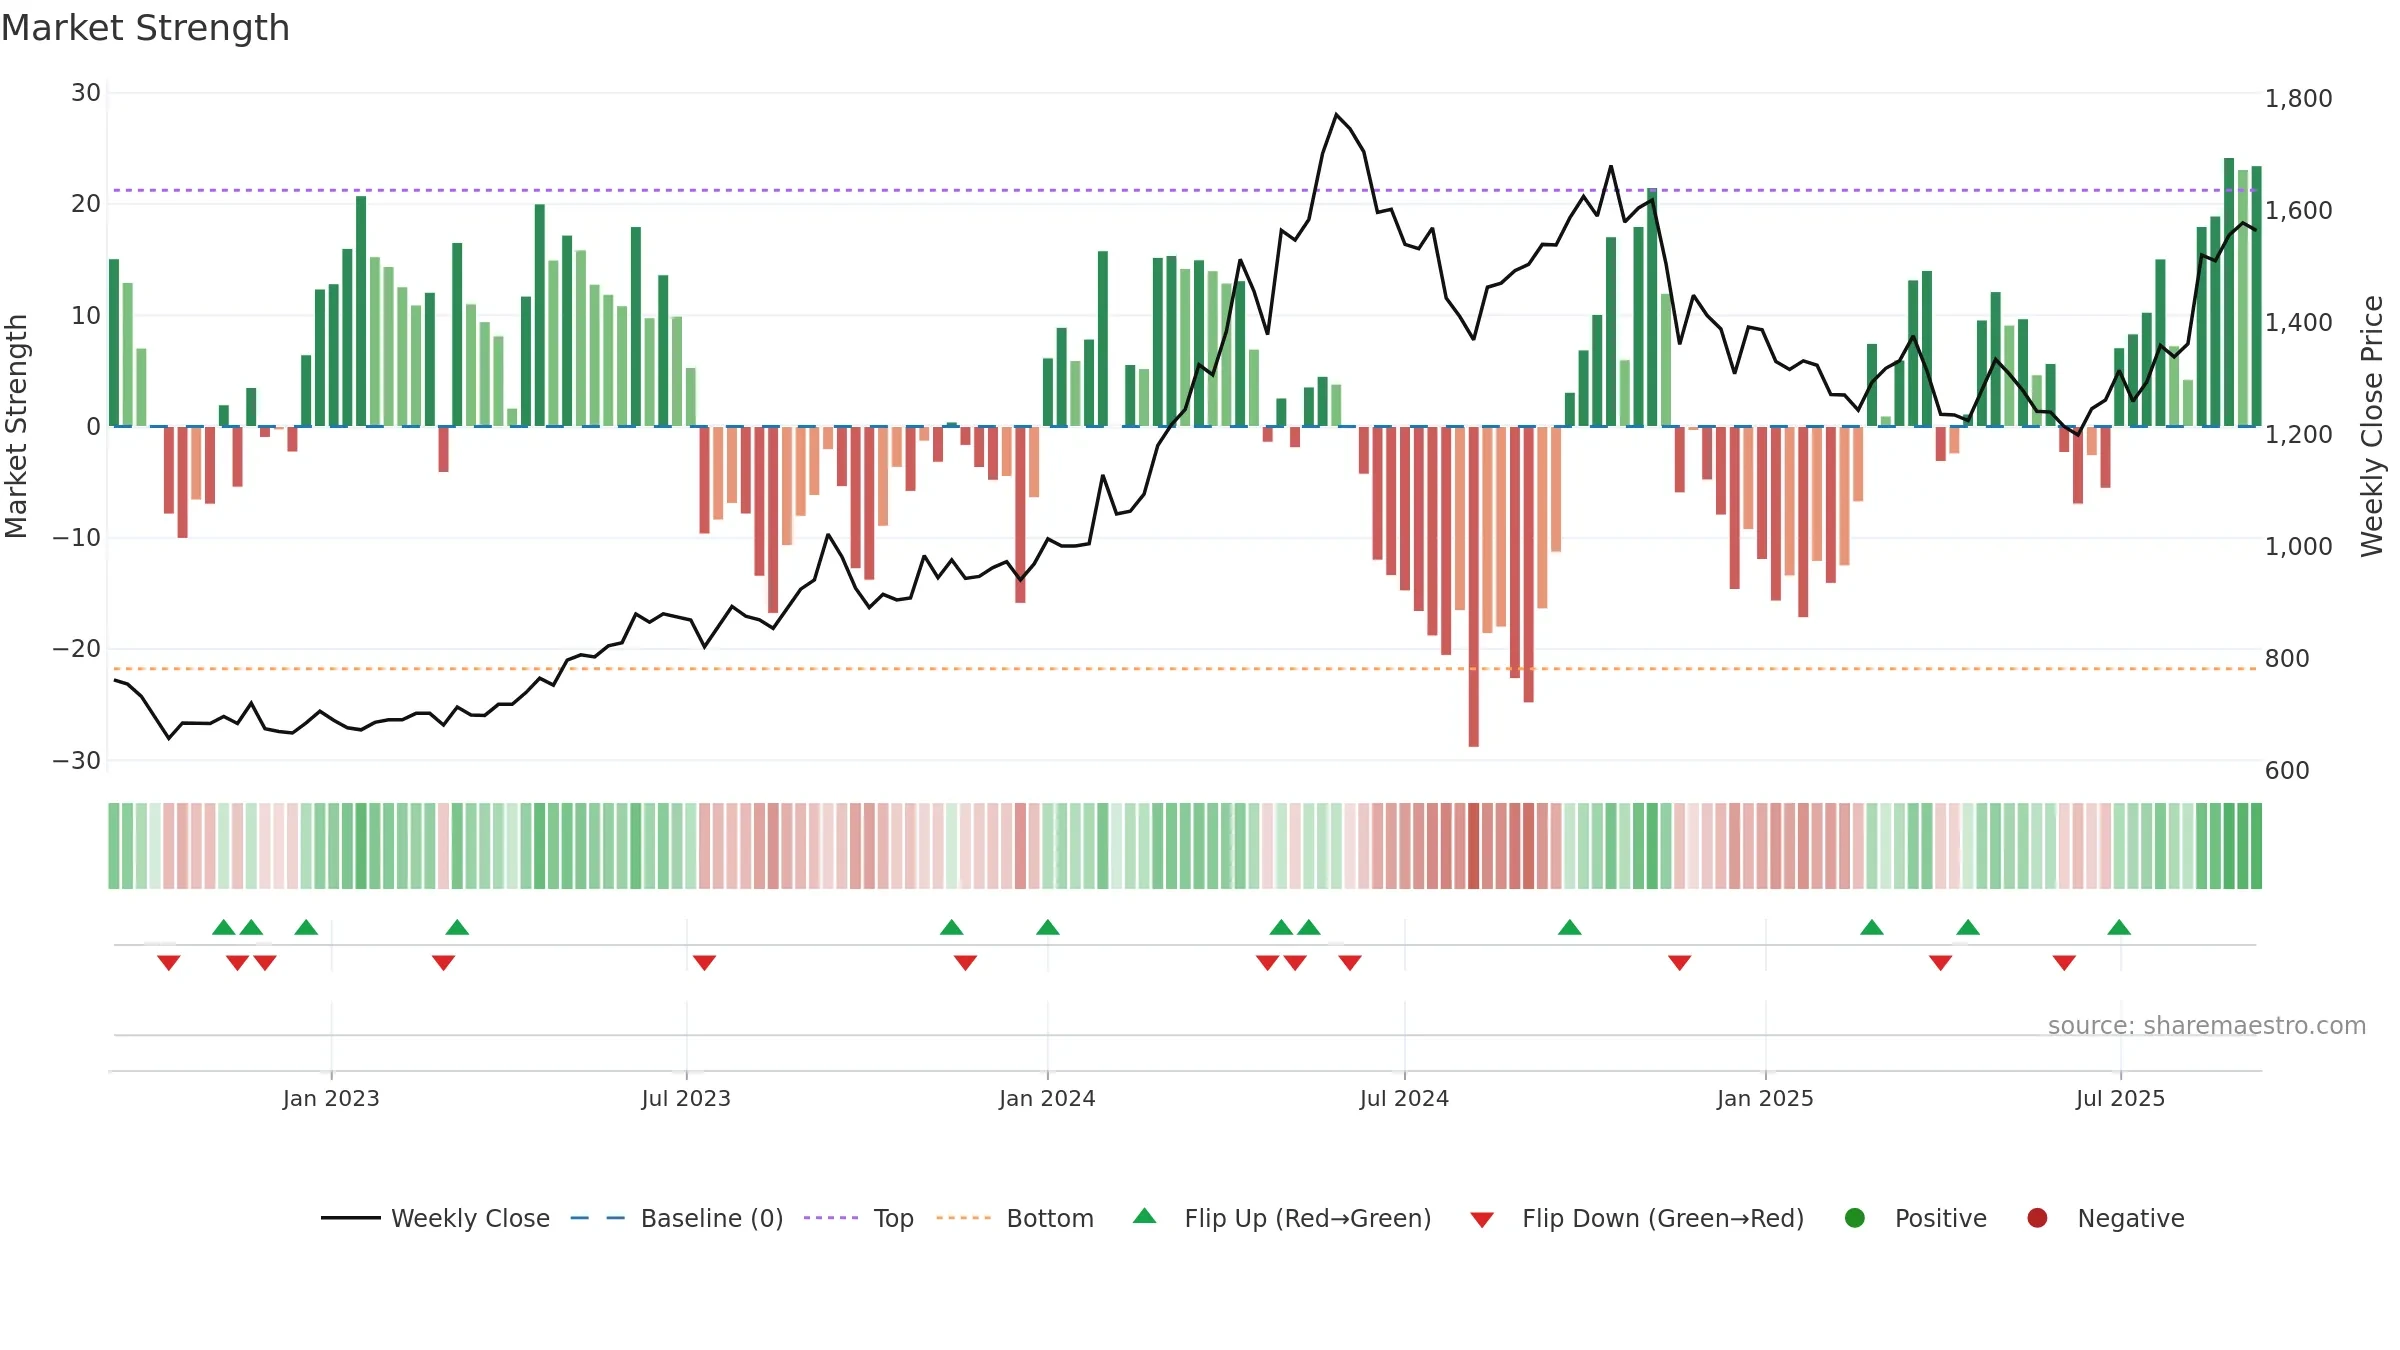The width and height of the screenshot is (2400, 1350).
Task: Toggle Flip Up (Red→Green) legend entry
Action: point(1282,1218)
